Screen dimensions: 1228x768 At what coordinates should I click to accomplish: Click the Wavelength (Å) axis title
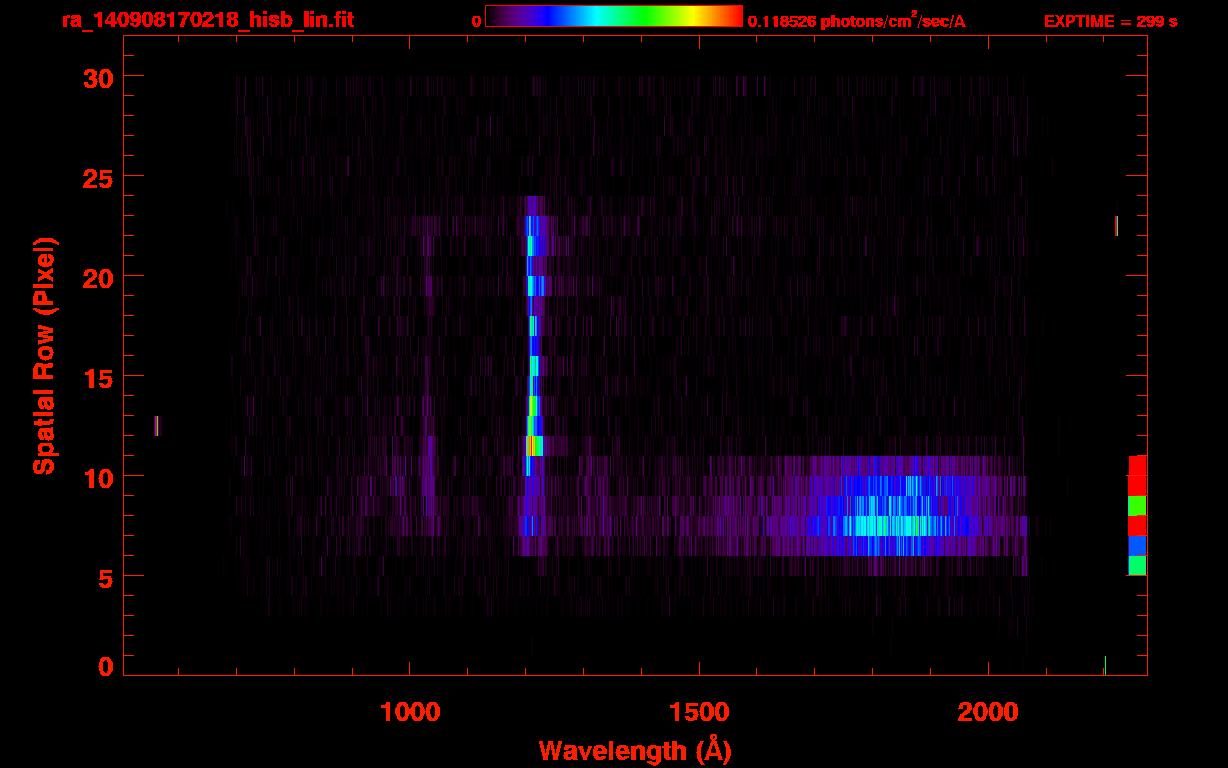[x=635, y=750]
